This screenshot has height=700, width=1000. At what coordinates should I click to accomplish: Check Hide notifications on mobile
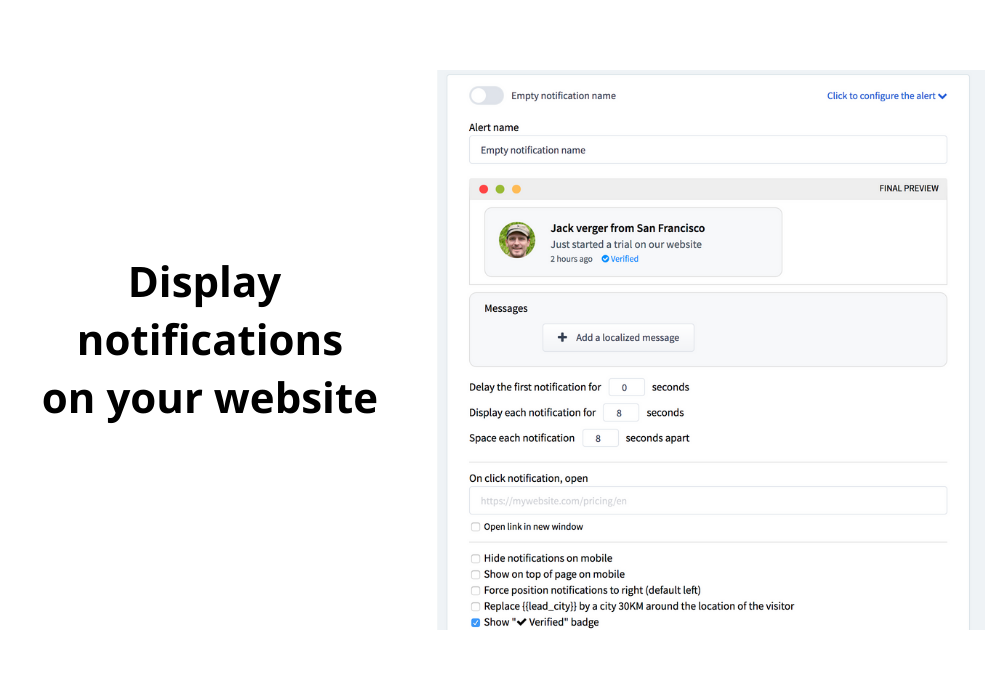tap(476, 559)
